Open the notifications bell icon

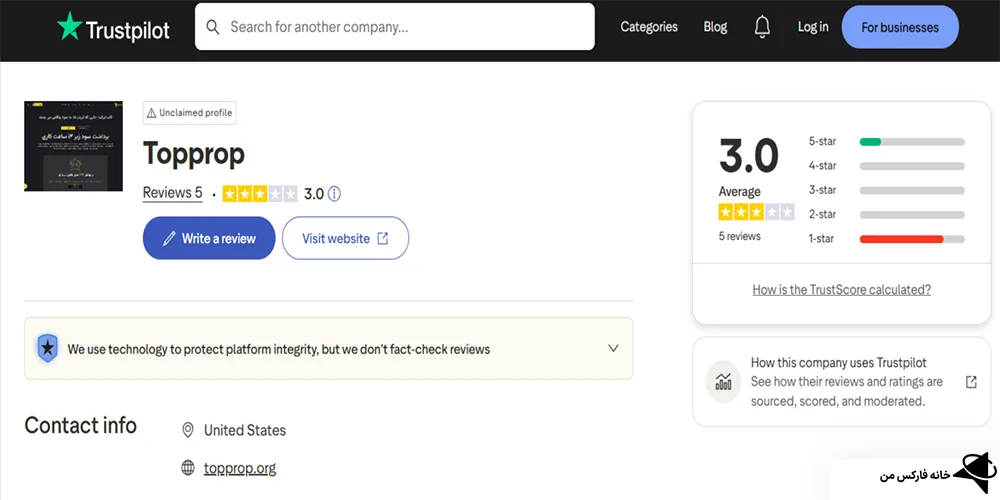coord(763,27)
